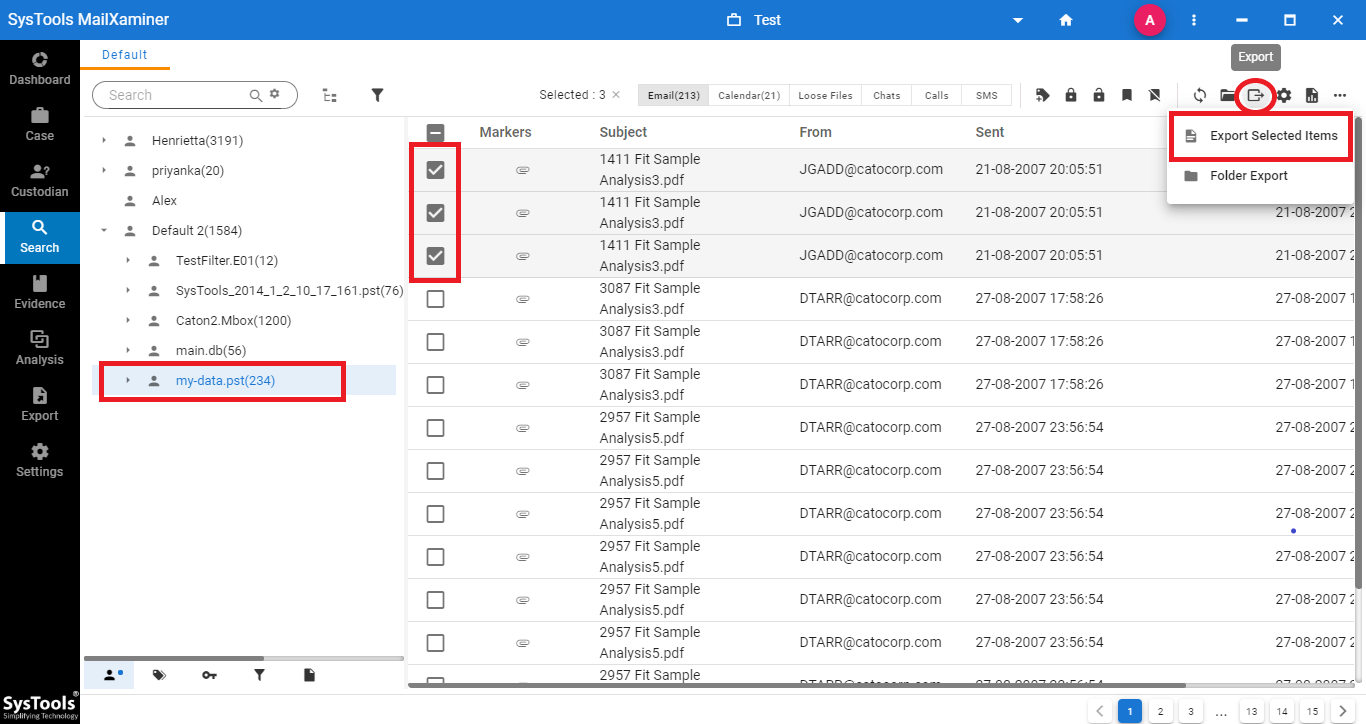Click the refresh icon in the toolbar
The width and height of the screenshot is (1366, 724).
click(x=1200, y=96)
